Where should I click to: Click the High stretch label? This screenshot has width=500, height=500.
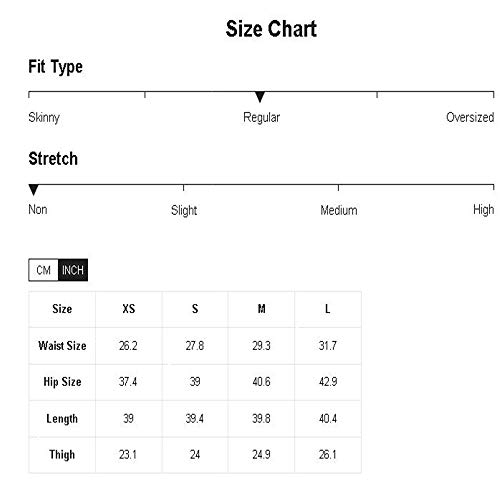(483, 210)
